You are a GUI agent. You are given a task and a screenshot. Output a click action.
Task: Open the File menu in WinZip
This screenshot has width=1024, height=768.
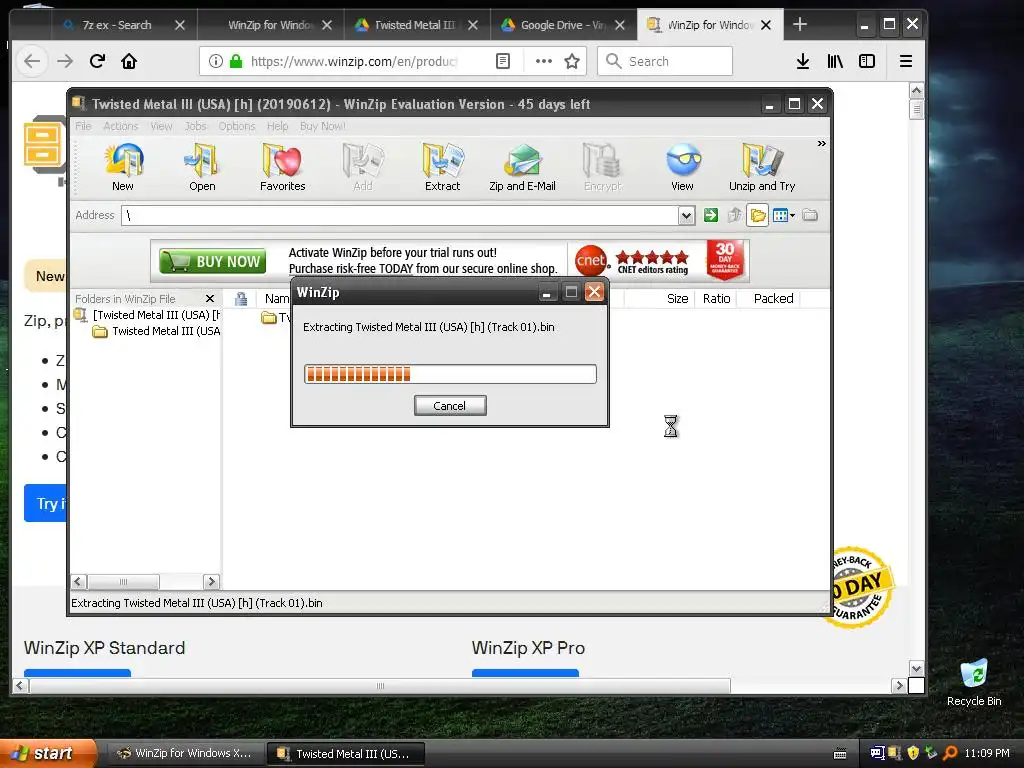pyautogui.click(x=83, y=126)
